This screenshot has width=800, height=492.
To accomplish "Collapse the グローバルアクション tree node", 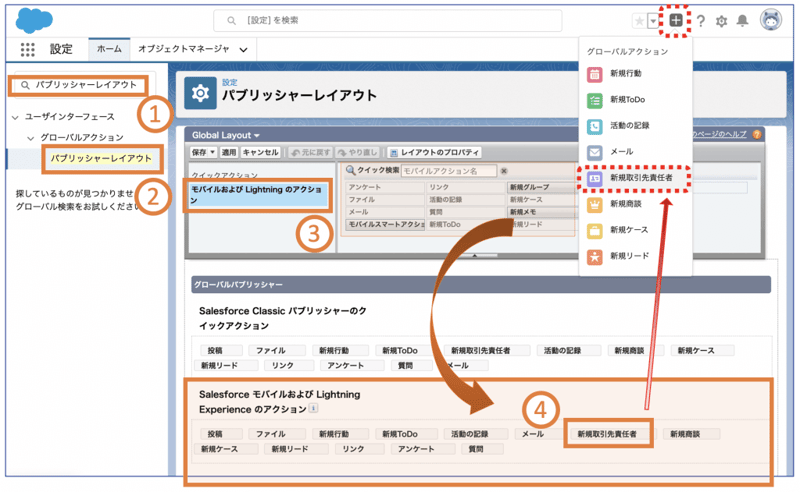I will (x=31, y=138).
